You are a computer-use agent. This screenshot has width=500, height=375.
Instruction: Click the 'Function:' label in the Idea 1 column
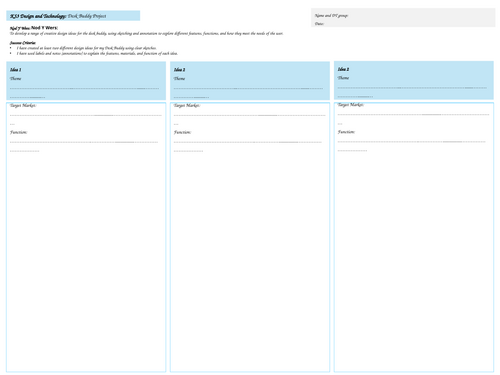pos(19,132)
